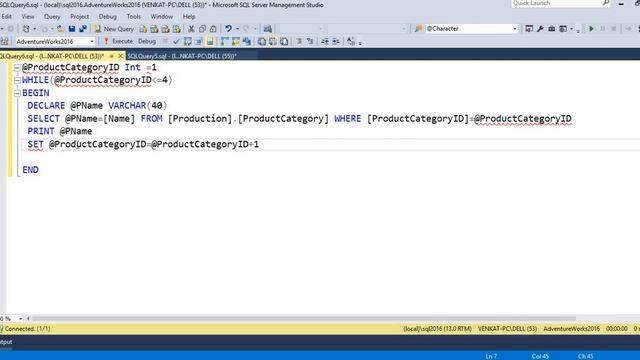The height and width of the screenshot is (360, 640).
Task: Cut selection with scissors icon
Action: click(191, 29)
